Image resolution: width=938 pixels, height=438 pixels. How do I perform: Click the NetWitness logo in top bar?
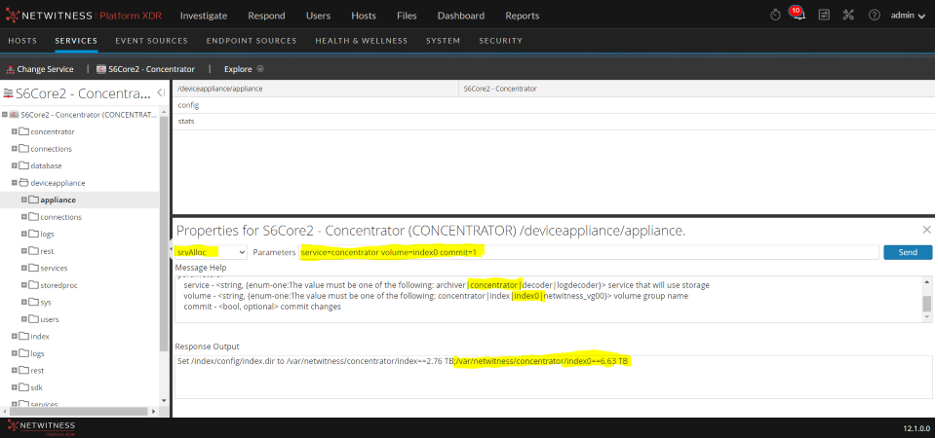pos(83,16)
